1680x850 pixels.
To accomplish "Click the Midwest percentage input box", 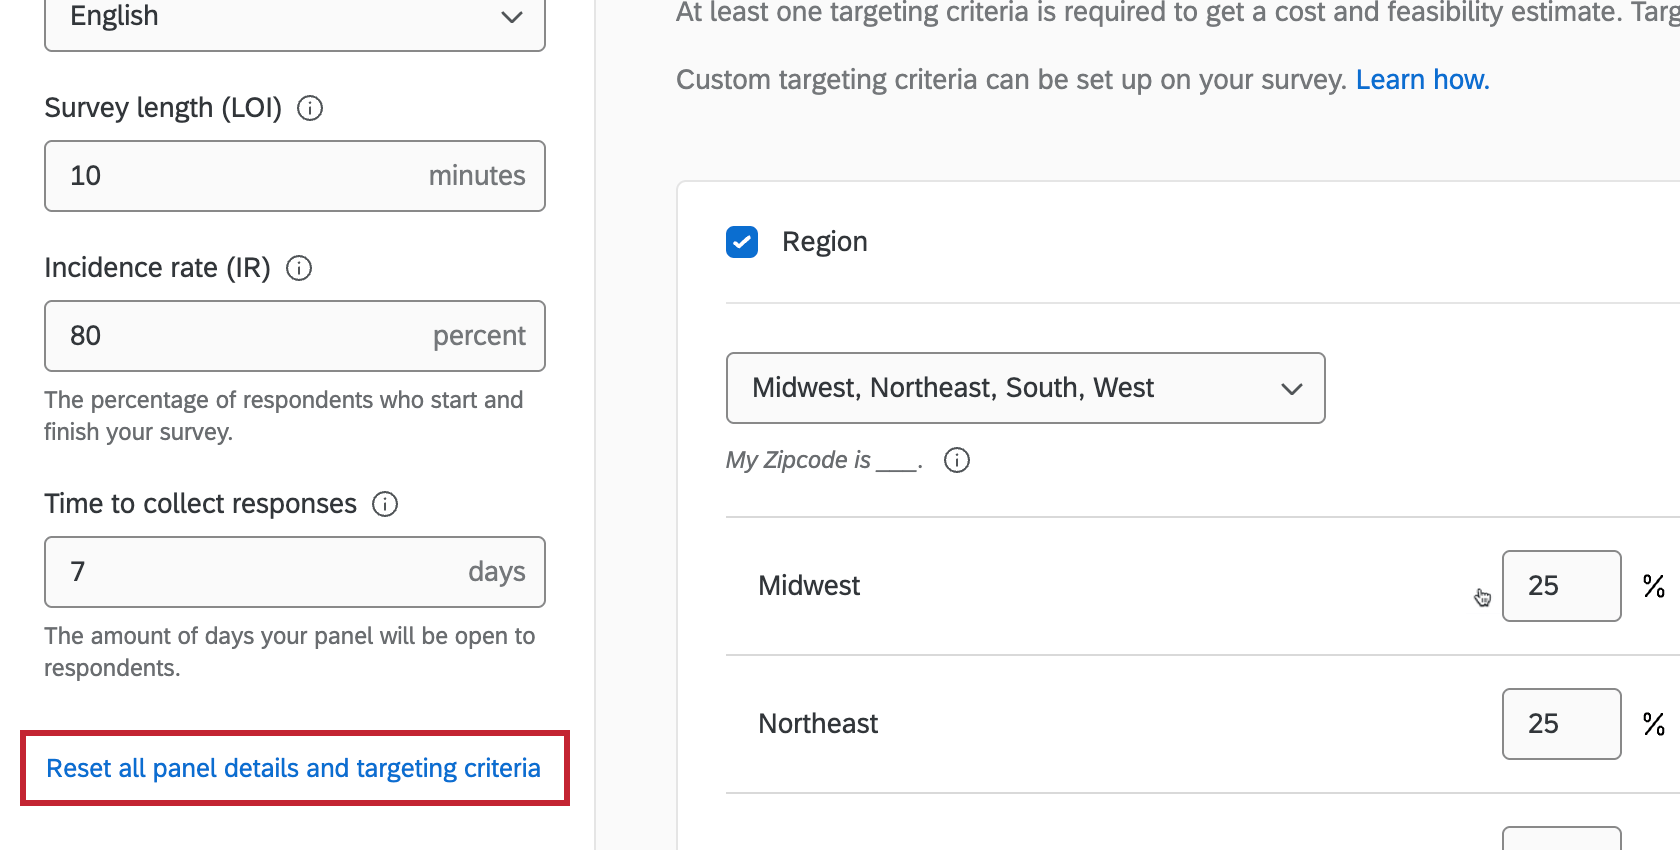I will point(1560,586).
